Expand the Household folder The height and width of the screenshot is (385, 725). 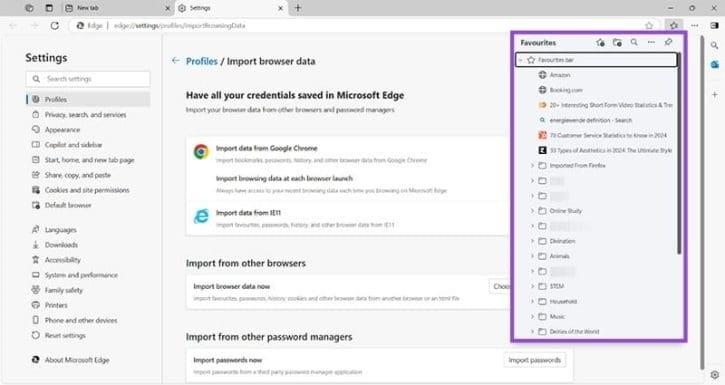(x=532, y=301)
